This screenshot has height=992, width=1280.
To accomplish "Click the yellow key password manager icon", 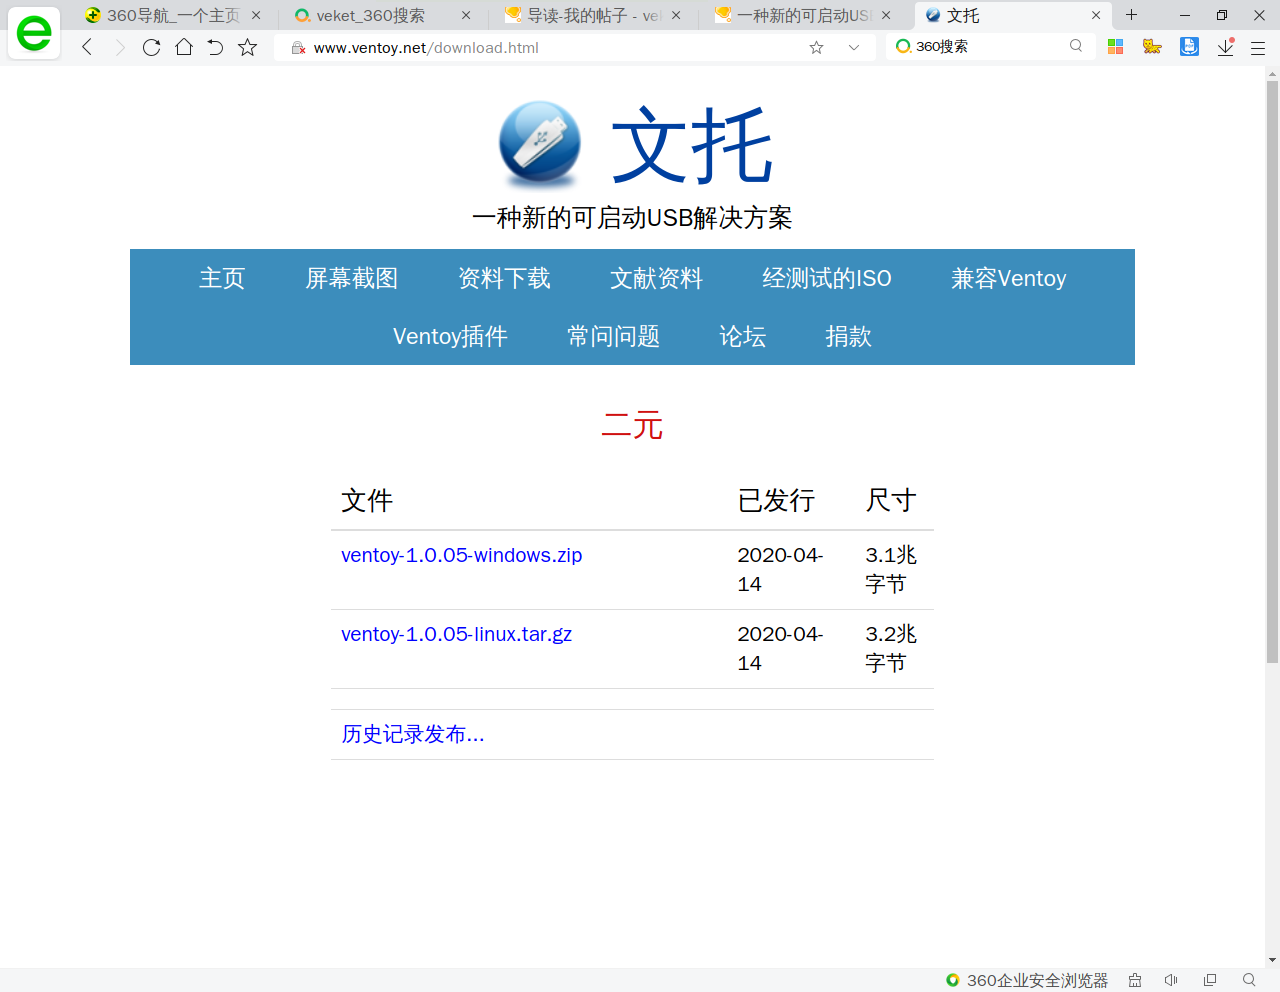I will pyautogui.click(x=1152, y=46).
